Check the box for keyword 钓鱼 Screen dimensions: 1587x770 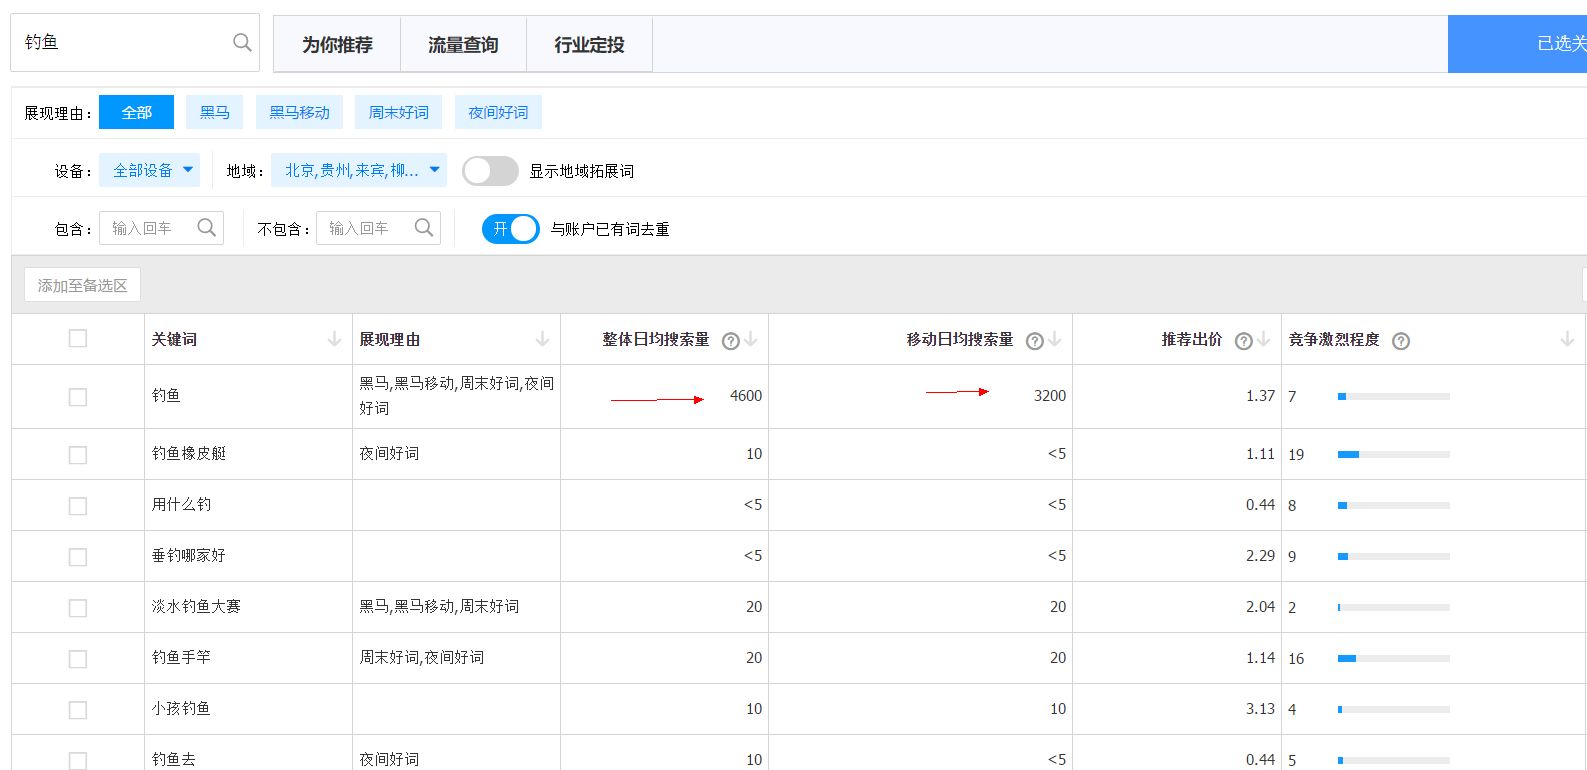pyautogui.click(x=78, y=397)
